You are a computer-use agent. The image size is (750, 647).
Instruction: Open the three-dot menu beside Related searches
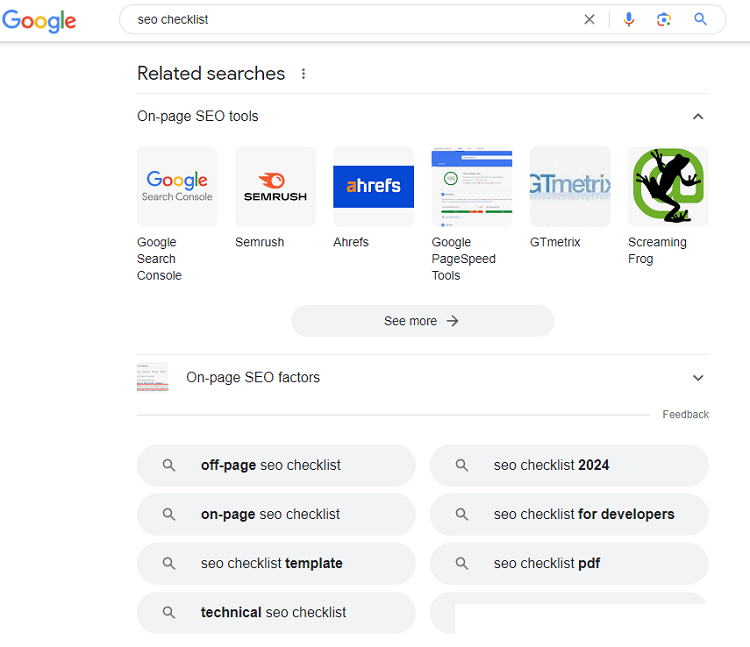[x=303, y=74]
